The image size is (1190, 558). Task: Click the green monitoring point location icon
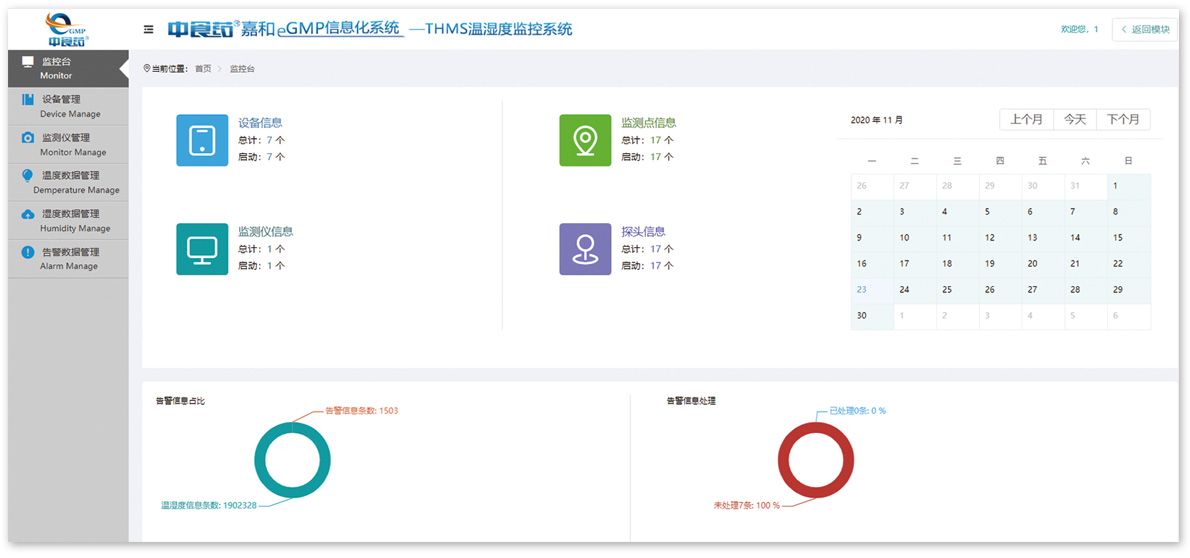click(x=585, y=140)
